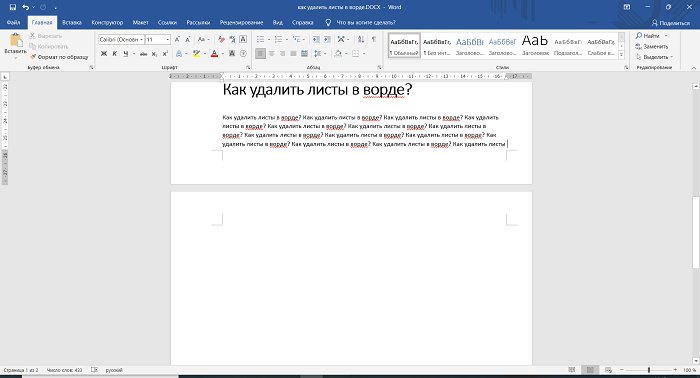Apply the Обычный (Normal) style
Screen dimensions: 700x378
tap(404, 45)
